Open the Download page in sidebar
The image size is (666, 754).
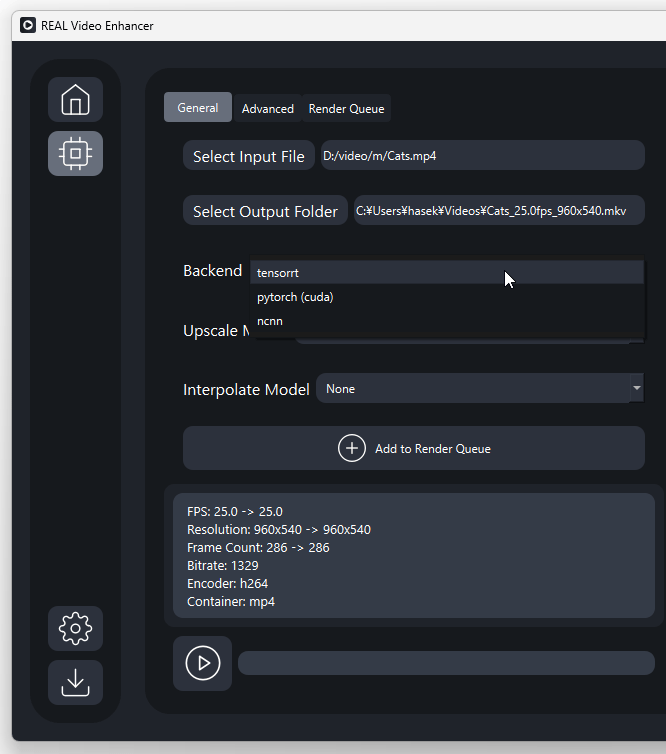tap(75, 682)
